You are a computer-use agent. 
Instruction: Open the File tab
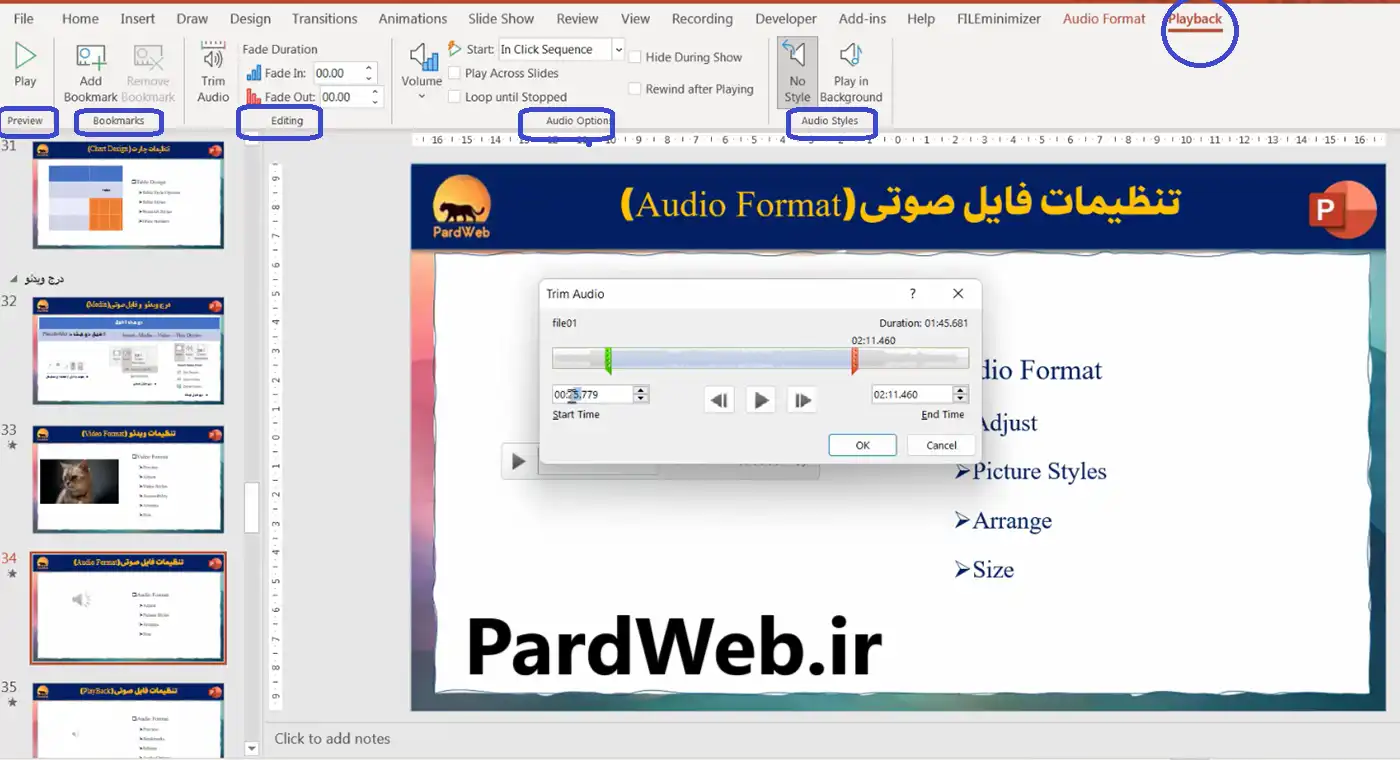point(23,19)
